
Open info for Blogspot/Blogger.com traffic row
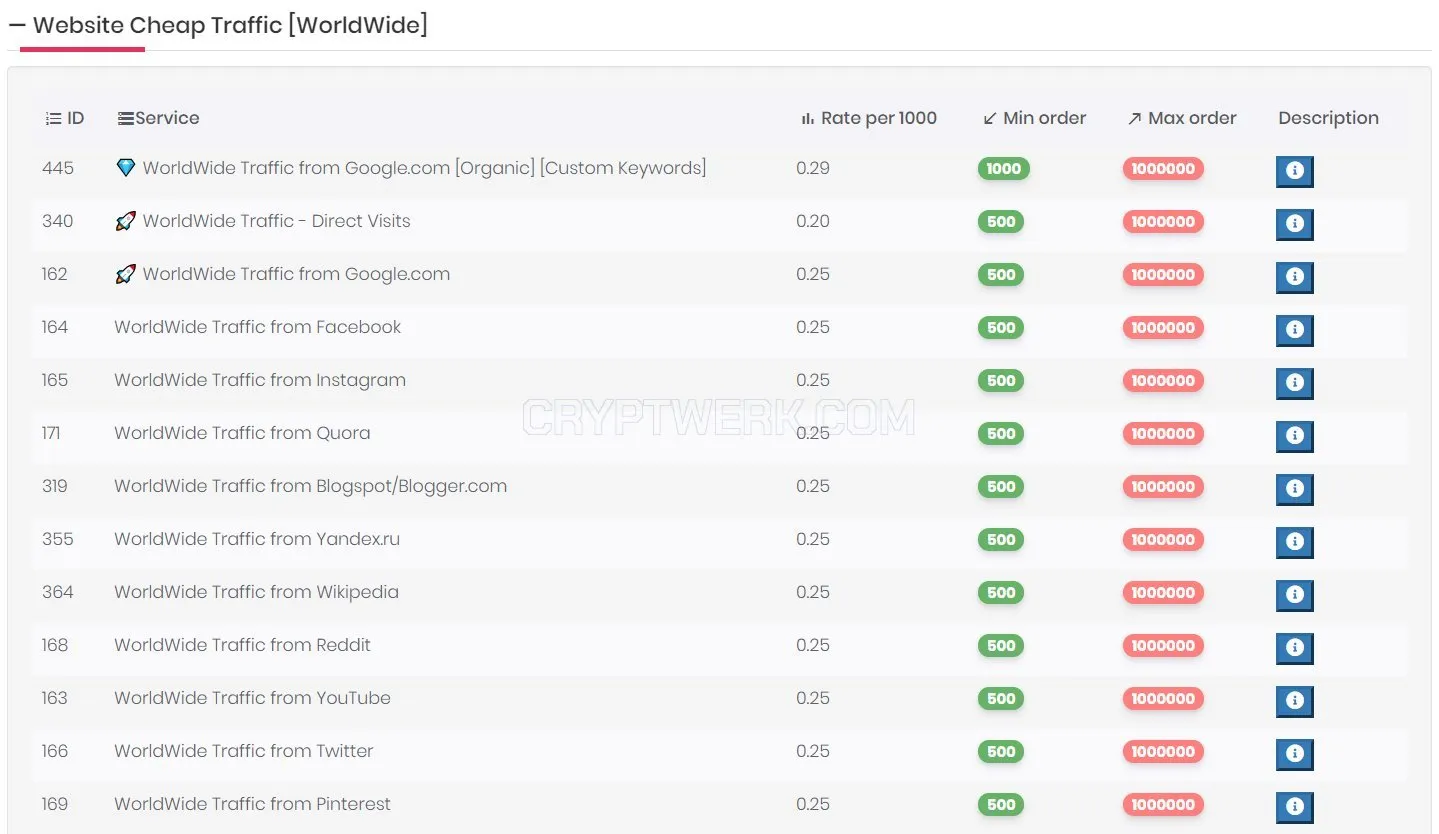point(1295,489)
